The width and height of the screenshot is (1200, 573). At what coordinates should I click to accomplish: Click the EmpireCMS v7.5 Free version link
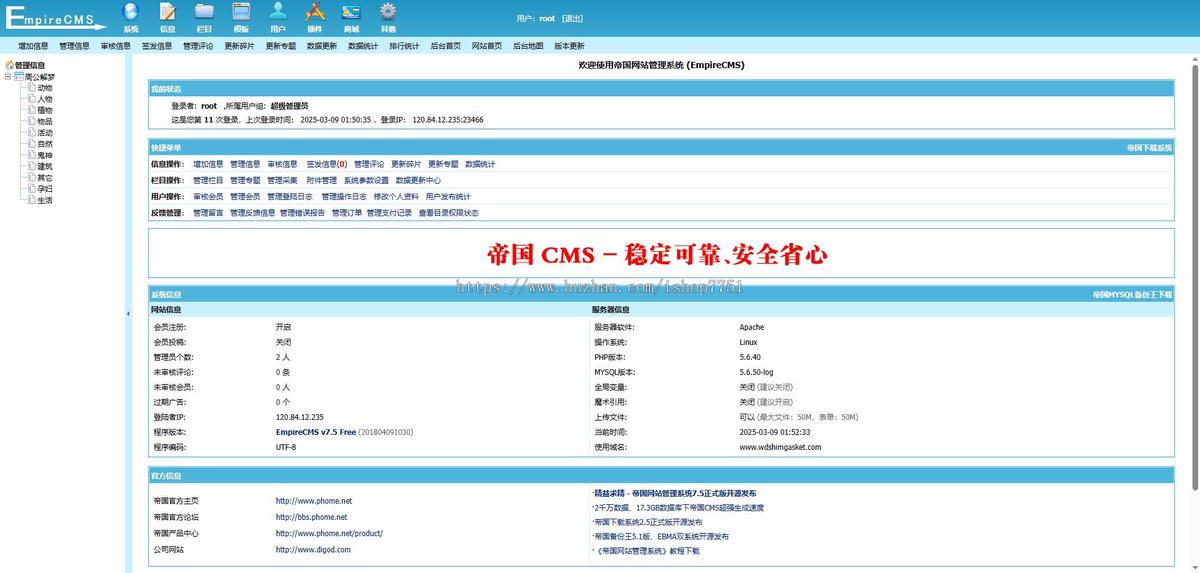click(316, 432)
